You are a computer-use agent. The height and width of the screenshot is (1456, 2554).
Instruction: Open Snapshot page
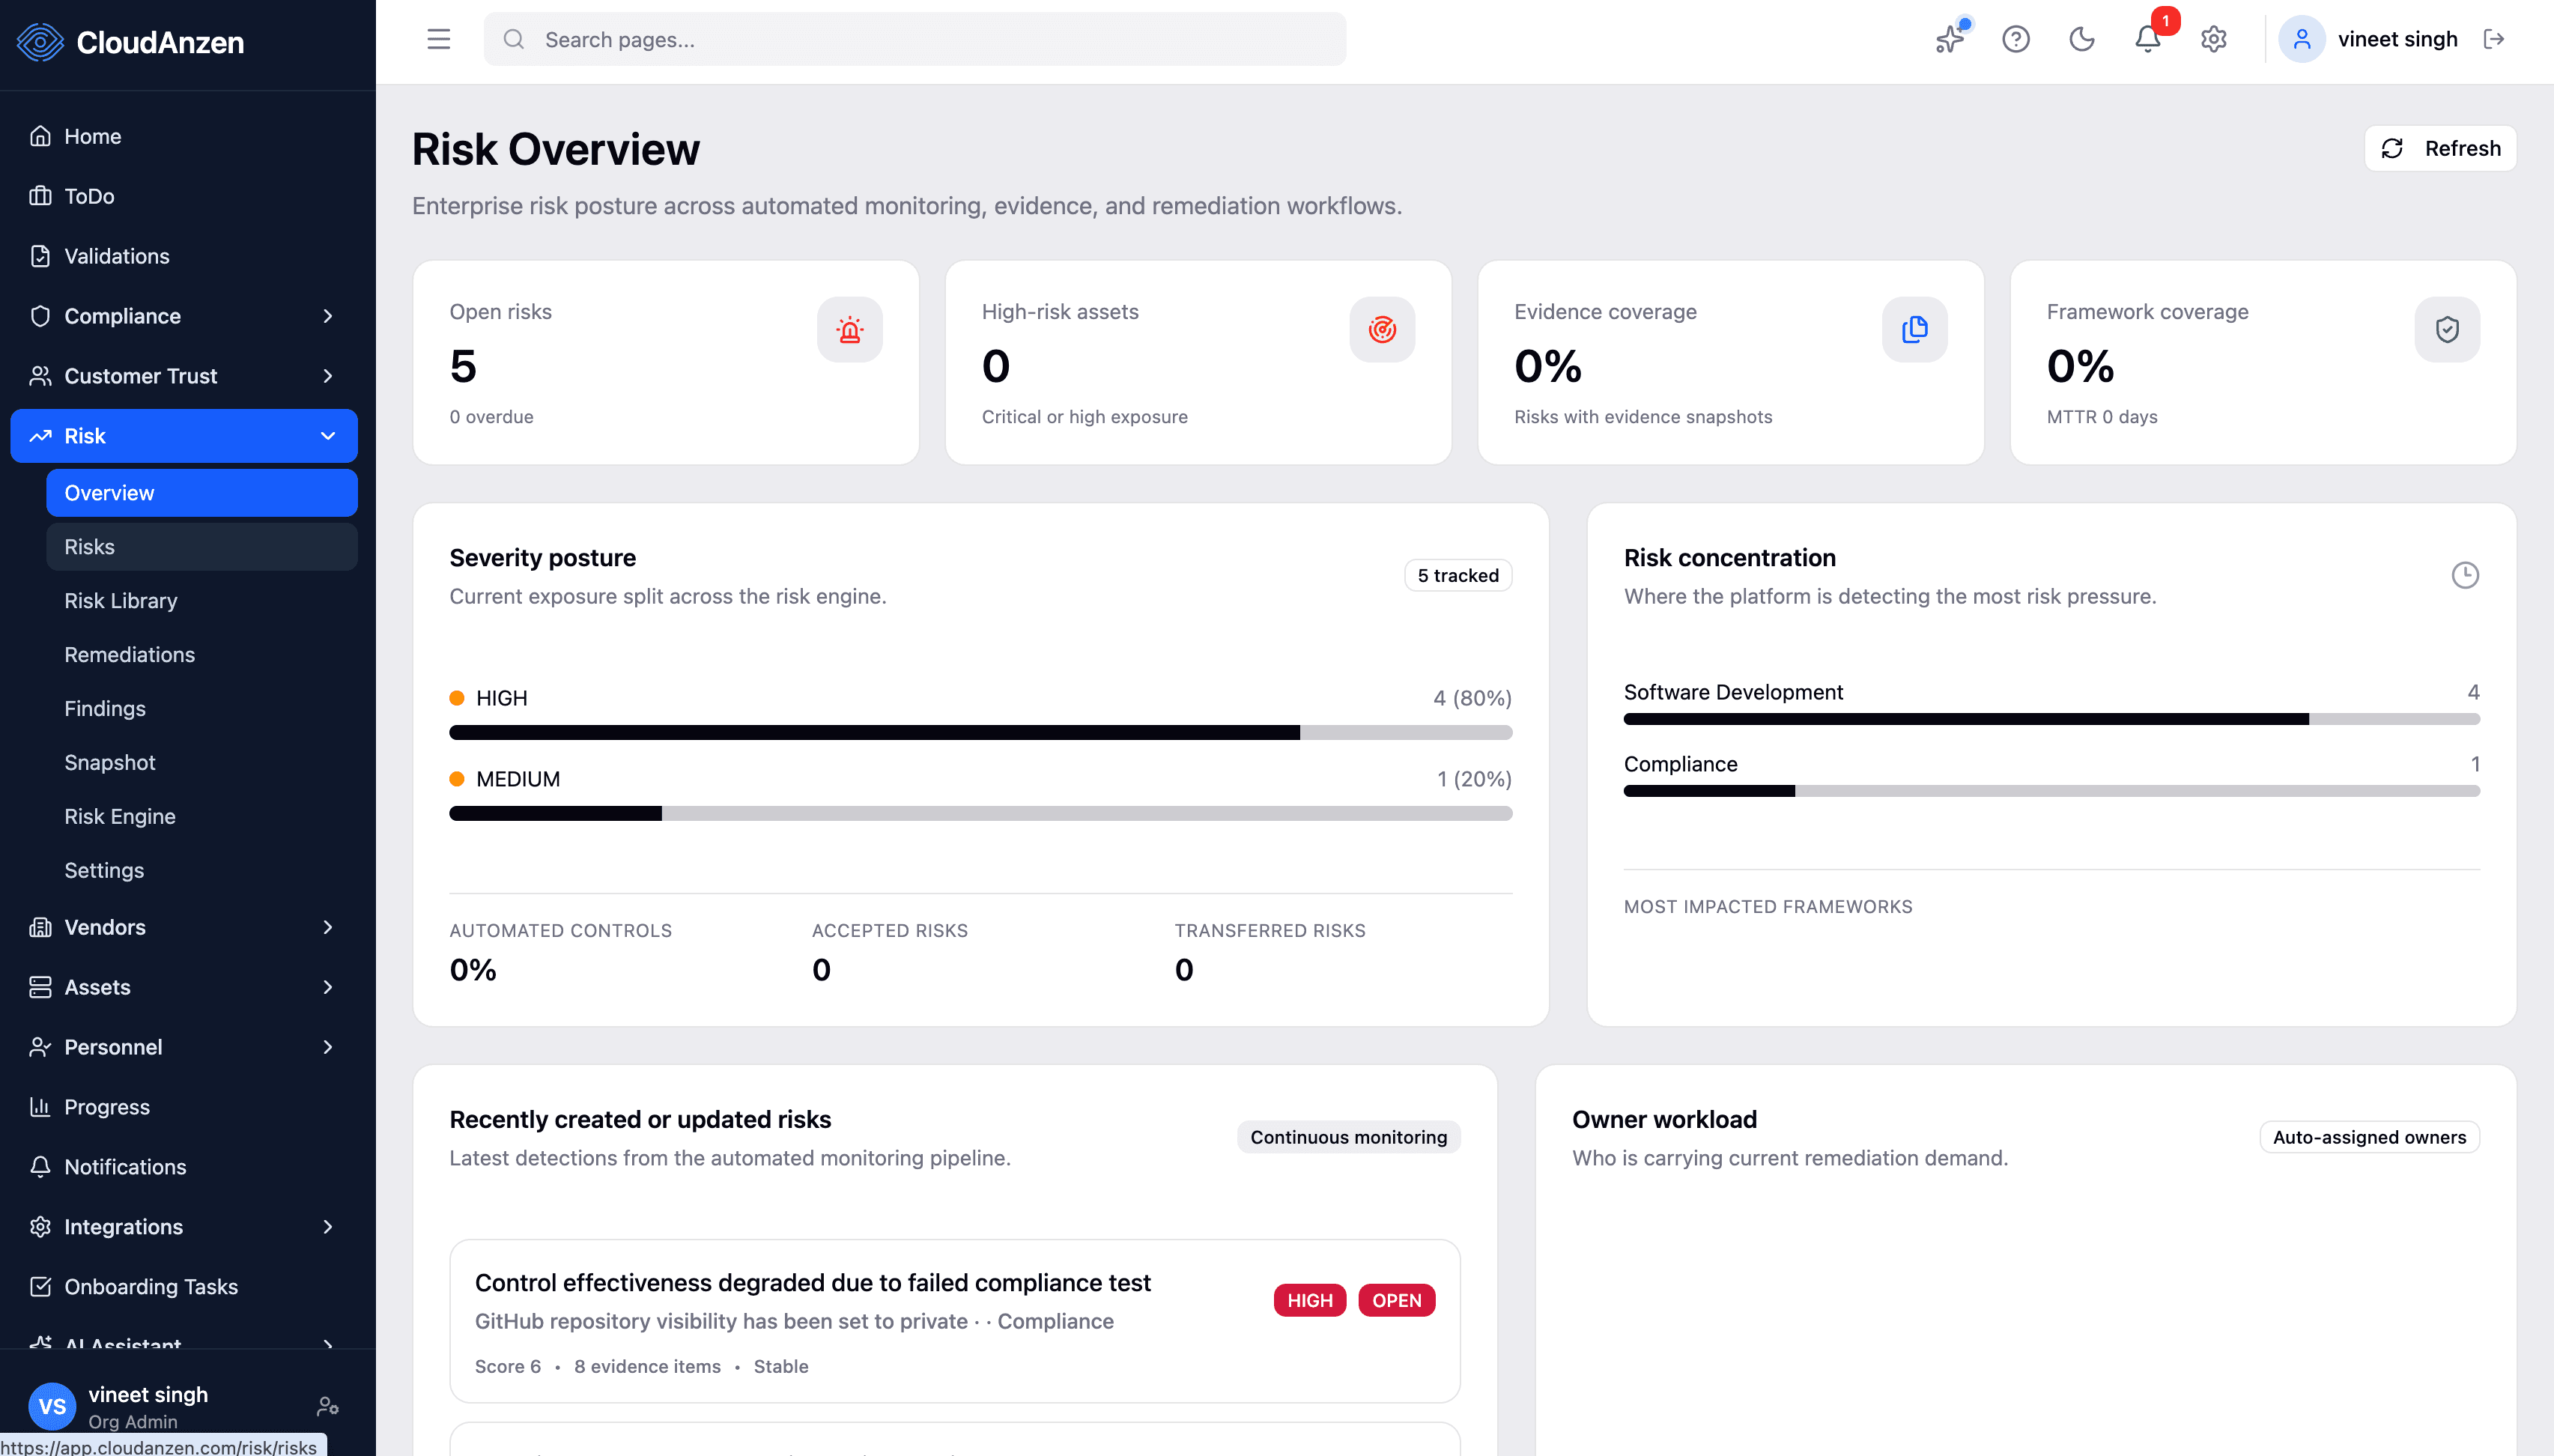tap(201, 763)
